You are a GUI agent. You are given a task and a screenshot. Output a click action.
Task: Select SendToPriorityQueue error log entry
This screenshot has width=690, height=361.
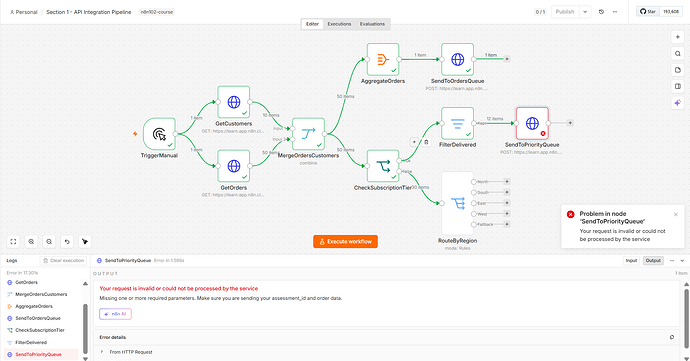[x=41, y=354]
